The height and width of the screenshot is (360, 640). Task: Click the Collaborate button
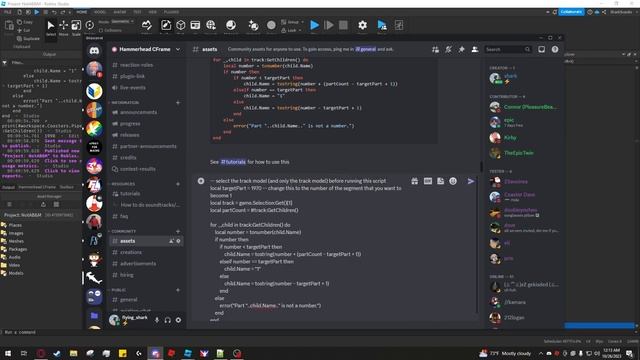(x=571, y=12)
